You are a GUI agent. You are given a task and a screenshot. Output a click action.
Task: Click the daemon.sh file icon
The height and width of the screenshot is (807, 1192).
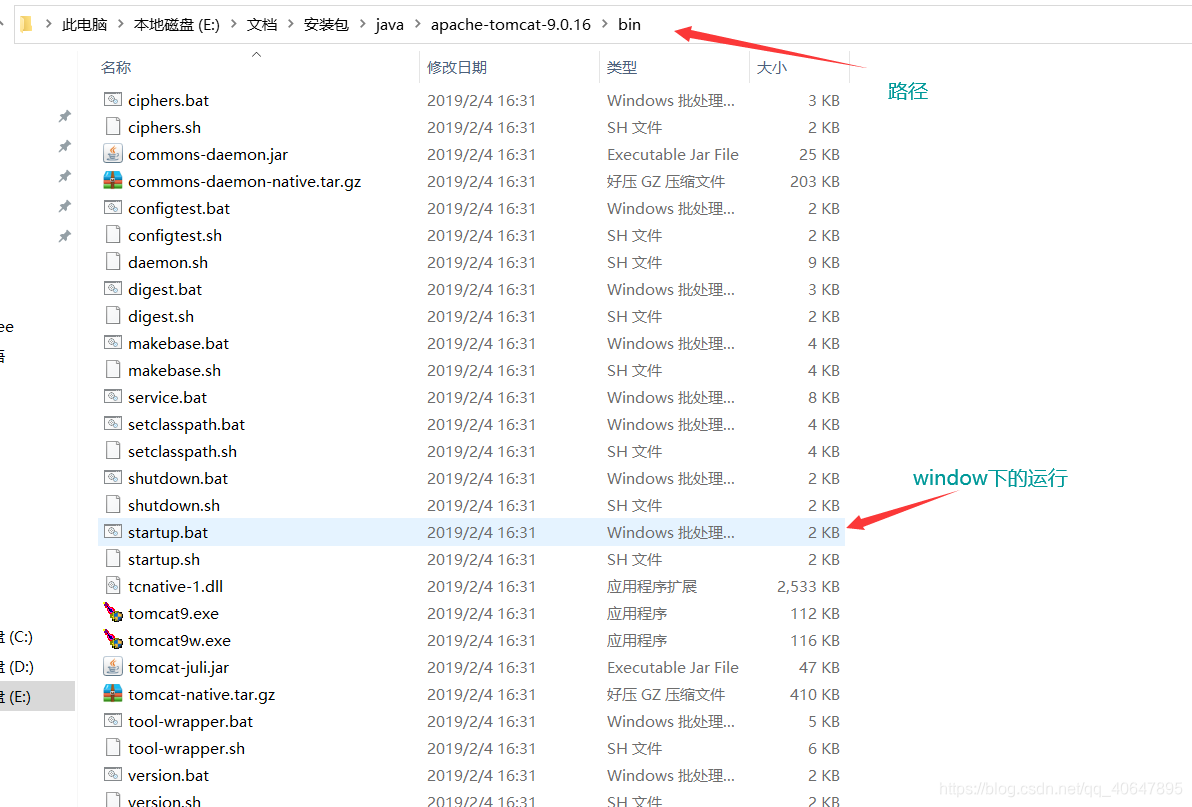point(113,262)
